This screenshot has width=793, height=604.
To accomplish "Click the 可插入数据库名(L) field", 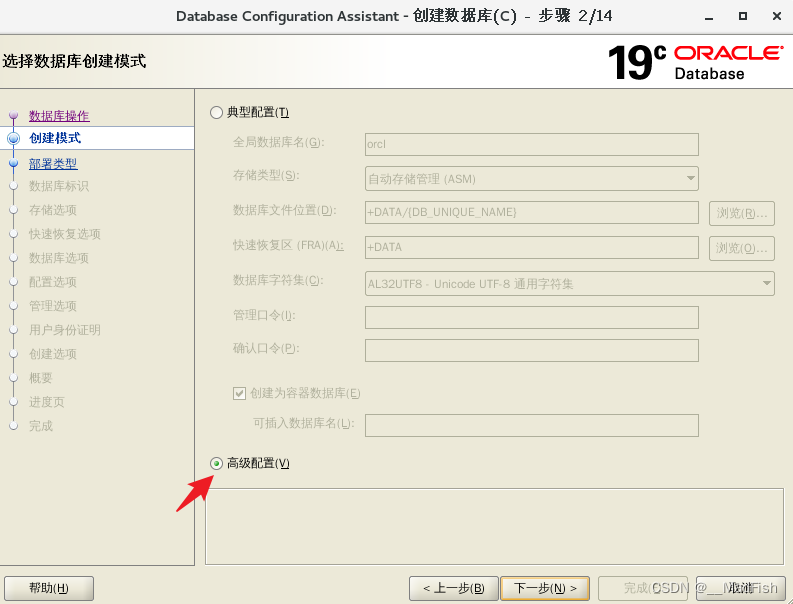I will (x=532, y=425).
